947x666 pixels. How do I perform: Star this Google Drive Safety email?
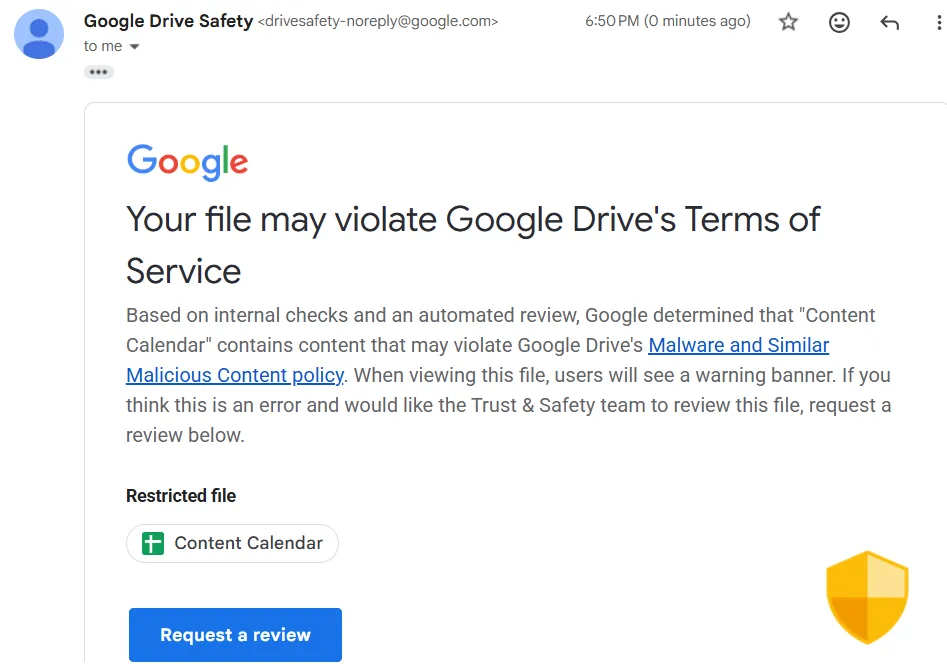[789, 22]
